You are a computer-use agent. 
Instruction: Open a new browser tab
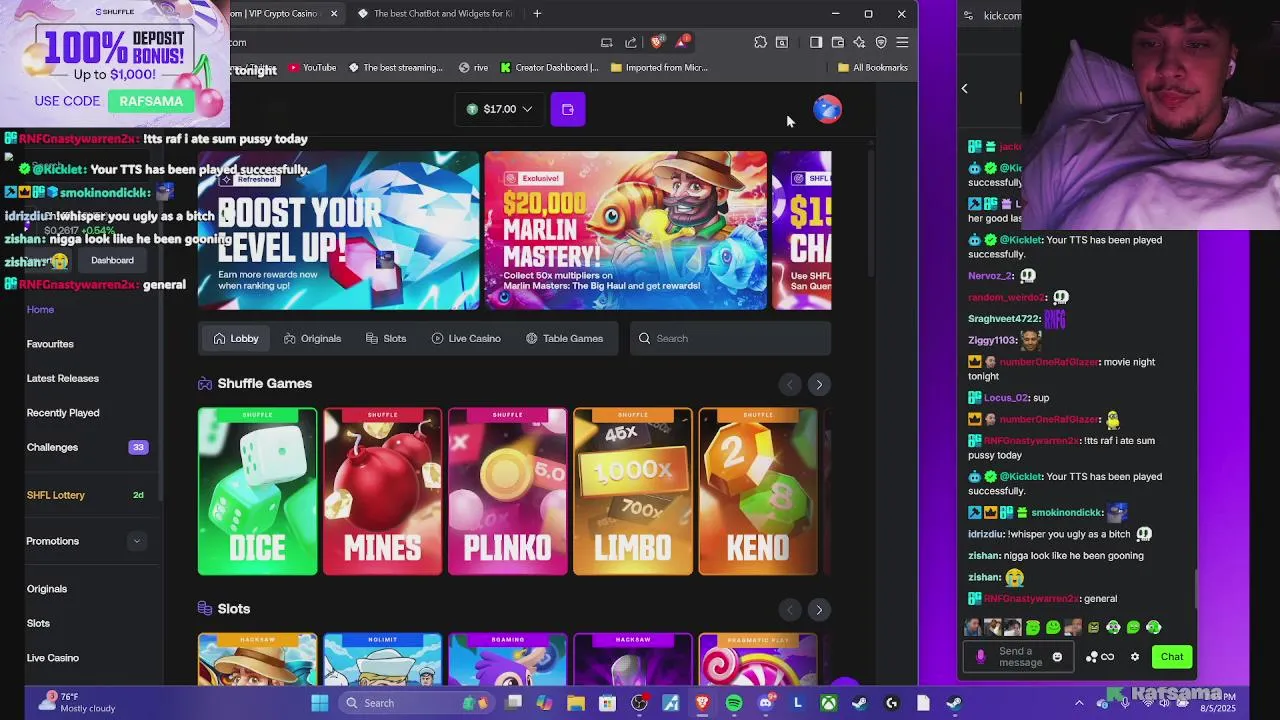537,14
